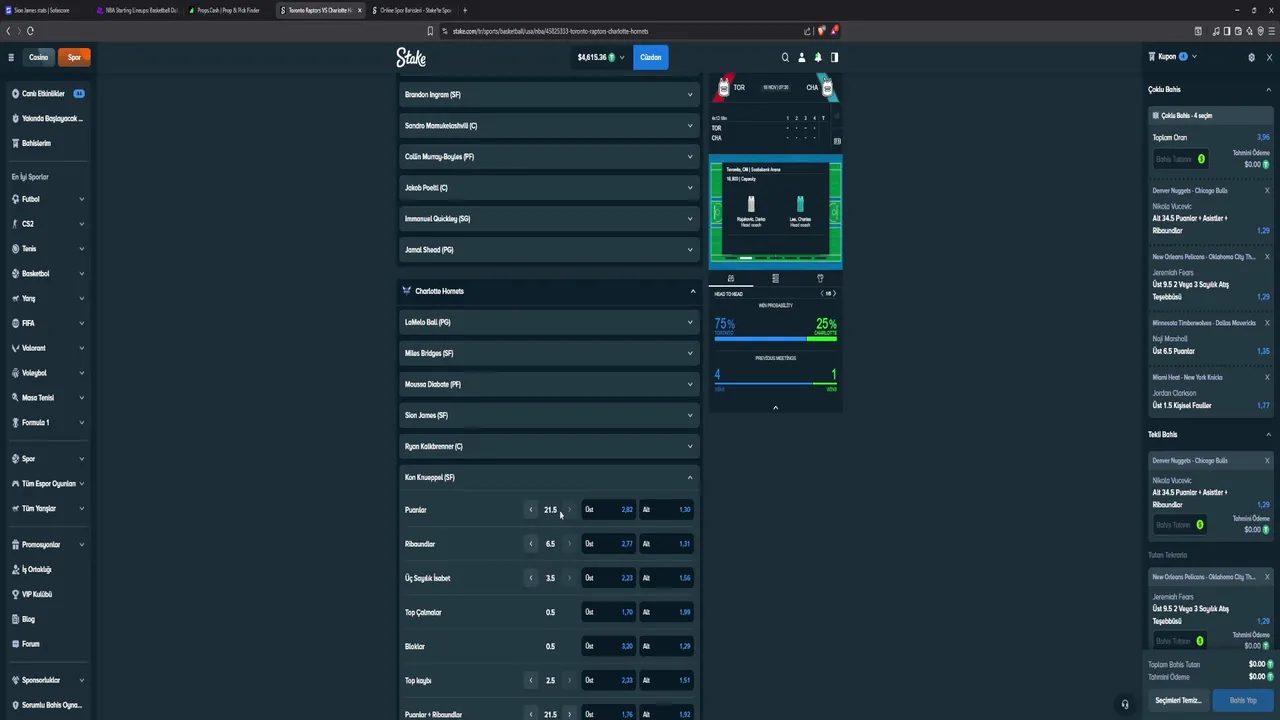1280x720 pixels.
Task: Expand Sion James (SF) props
Action: pyautogui.click(x=549, y=415)
